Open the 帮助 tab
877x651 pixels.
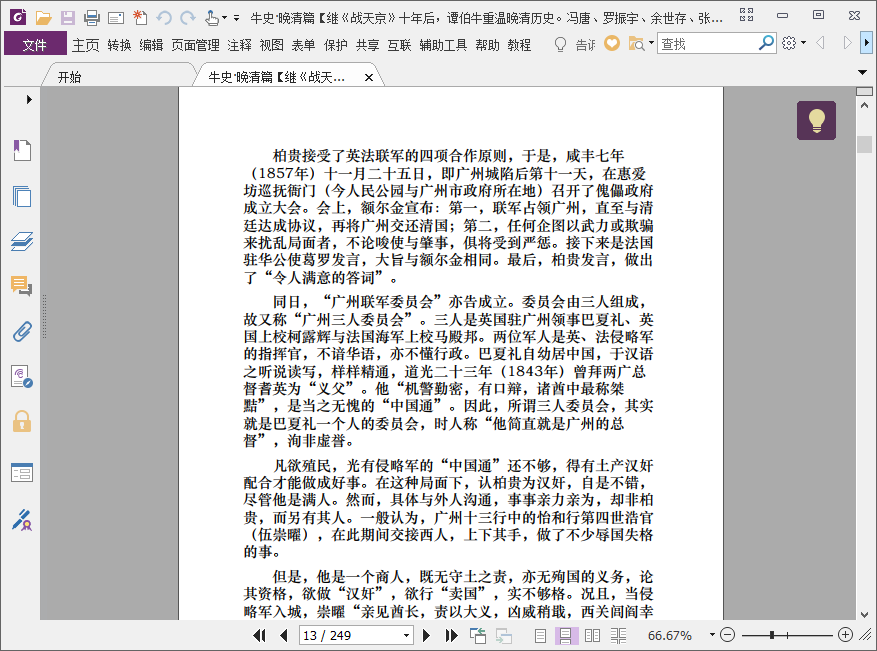pos(487,45)
